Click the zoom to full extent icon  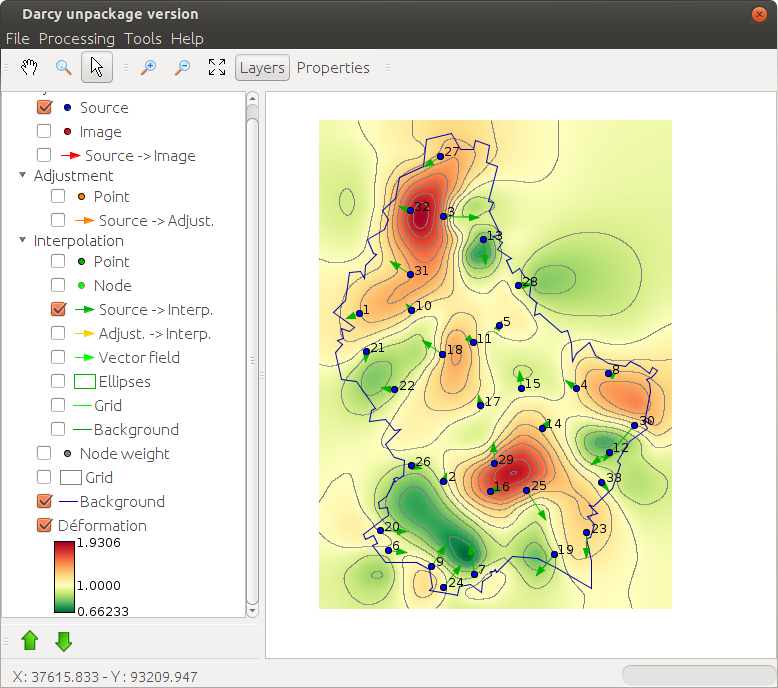216,68
